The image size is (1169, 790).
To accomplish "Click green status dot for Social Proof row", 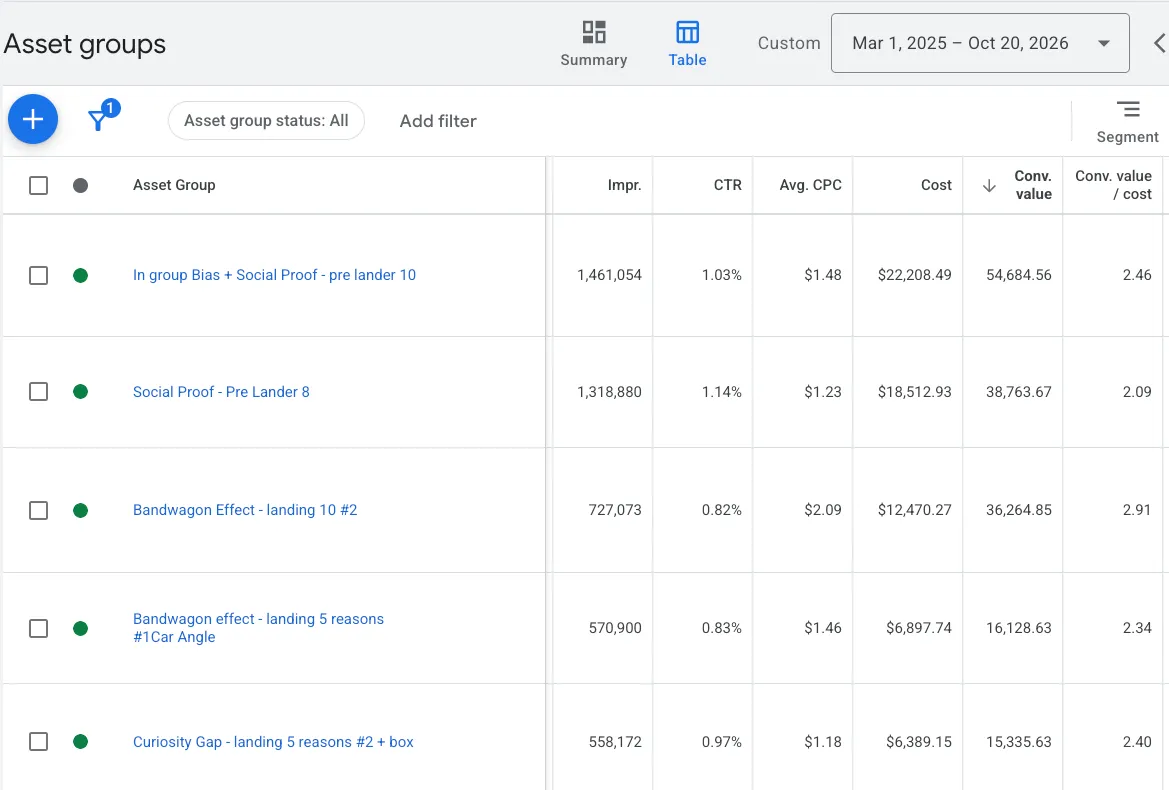I will click(81, 392).
